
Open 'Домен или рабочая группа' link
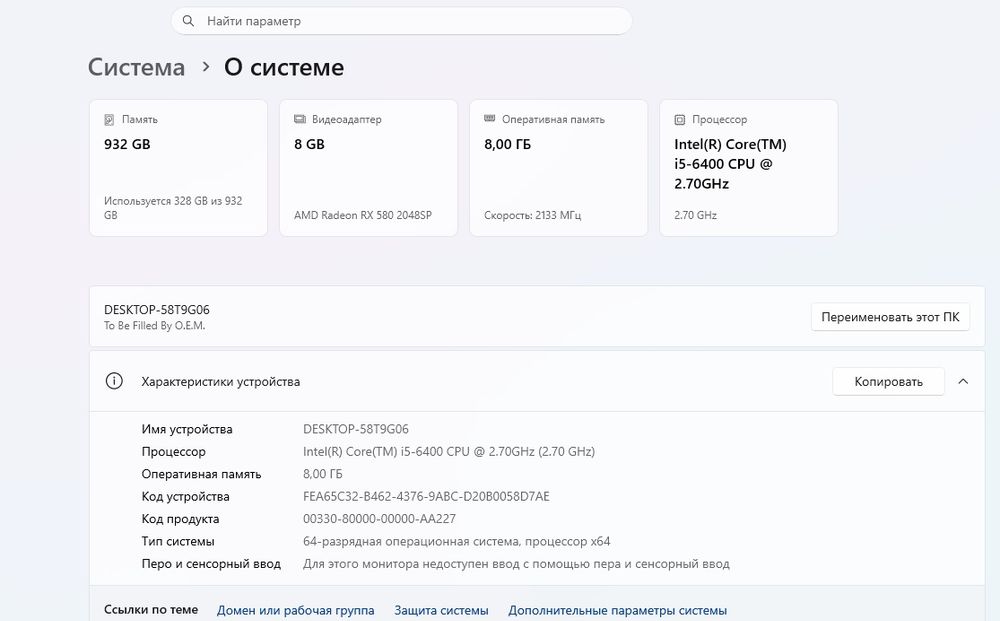click(x=295, y=610)
